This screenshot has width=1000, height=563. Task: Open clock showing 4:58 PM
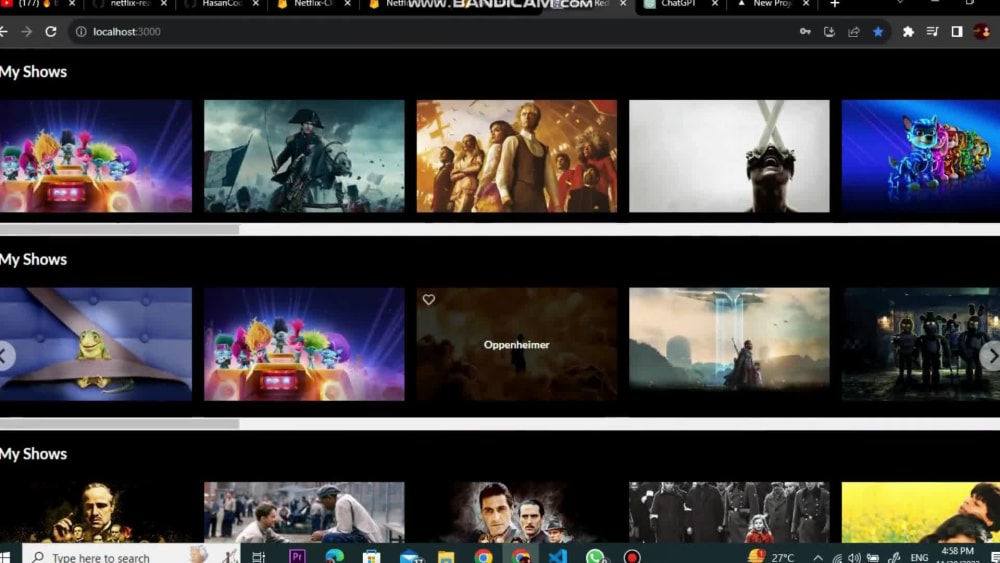[957, 555]
